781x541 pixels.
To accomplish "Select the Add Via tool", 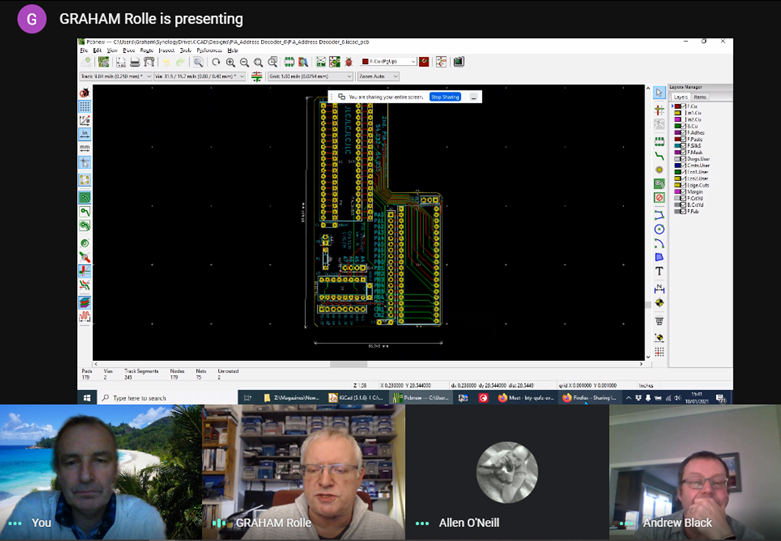I will click(659, 170).
